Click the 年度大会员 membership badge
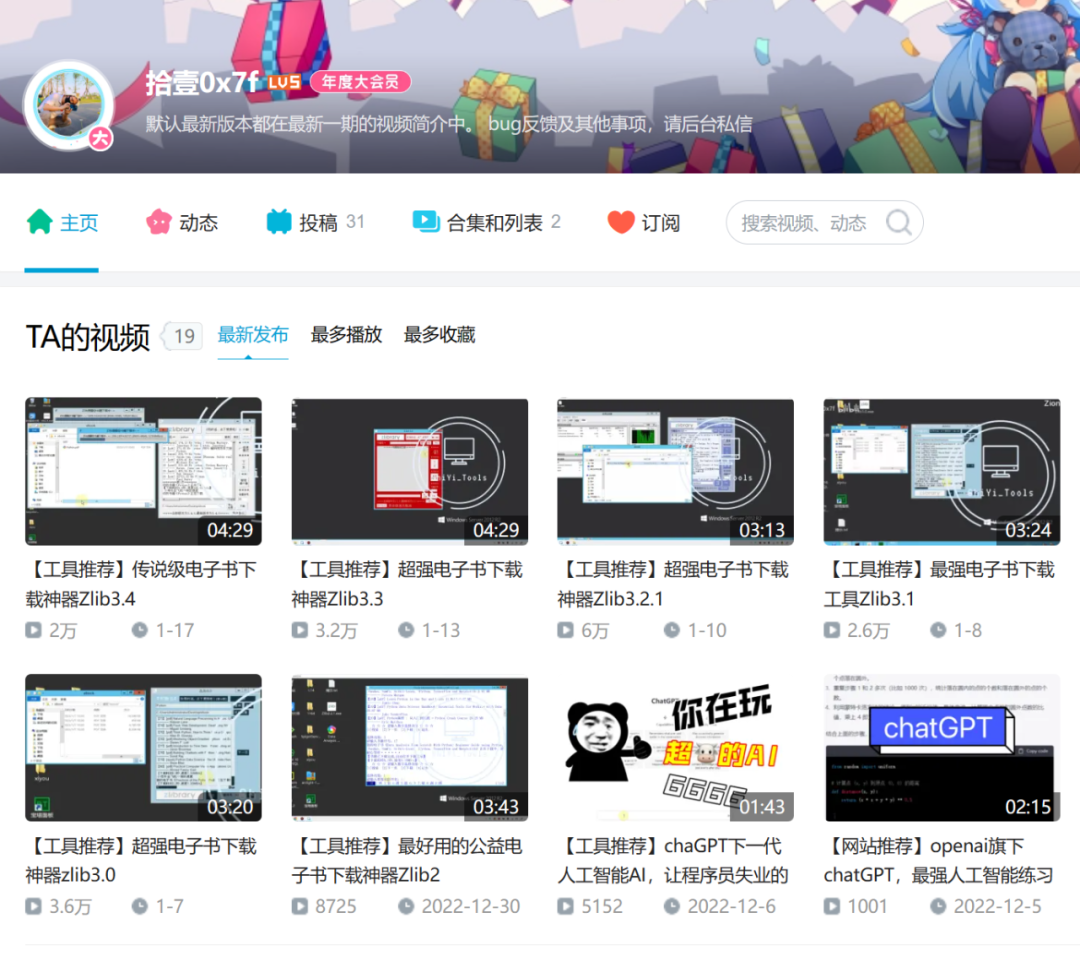Viewport: 1080px width, 956px height. click(360, 82)
